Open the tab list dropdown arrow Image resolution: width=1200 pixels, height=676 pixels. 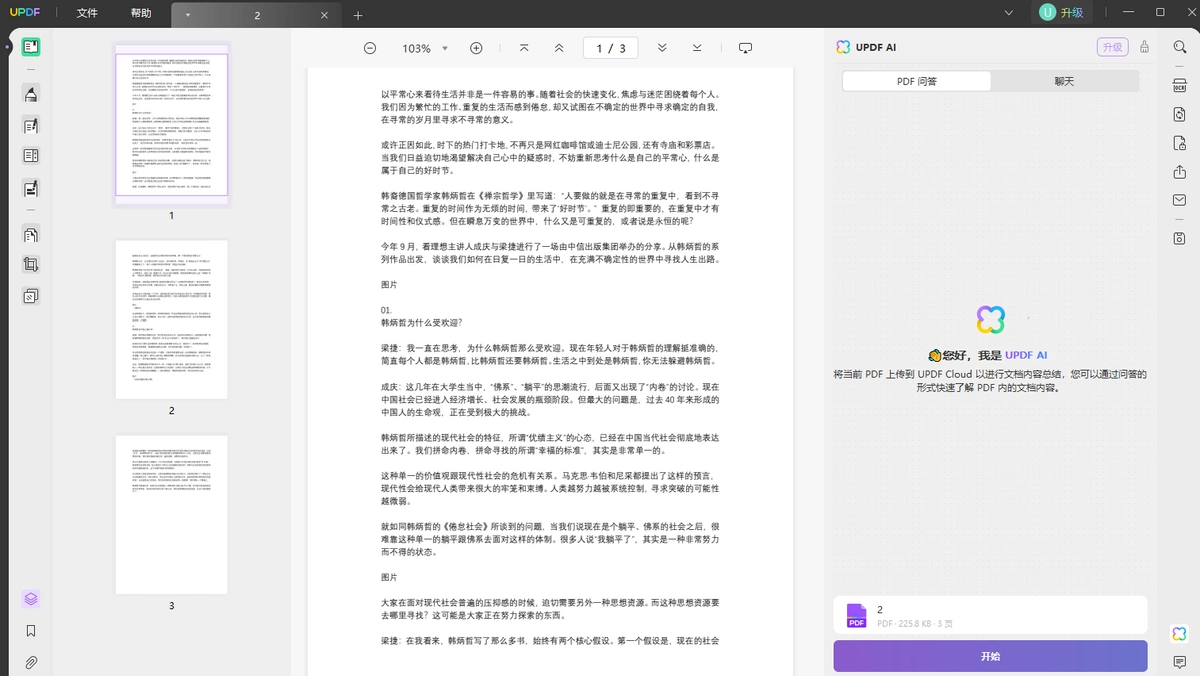pos(188,16)
